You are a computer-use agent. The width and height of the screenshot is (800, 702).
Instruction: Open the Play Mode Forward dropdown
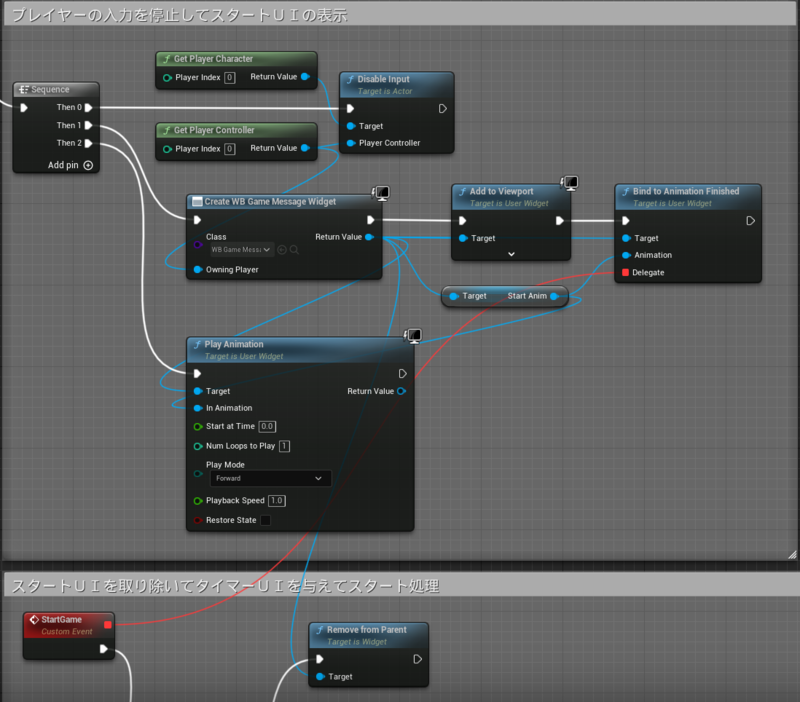pyautogui.click(x=270, y=479)
